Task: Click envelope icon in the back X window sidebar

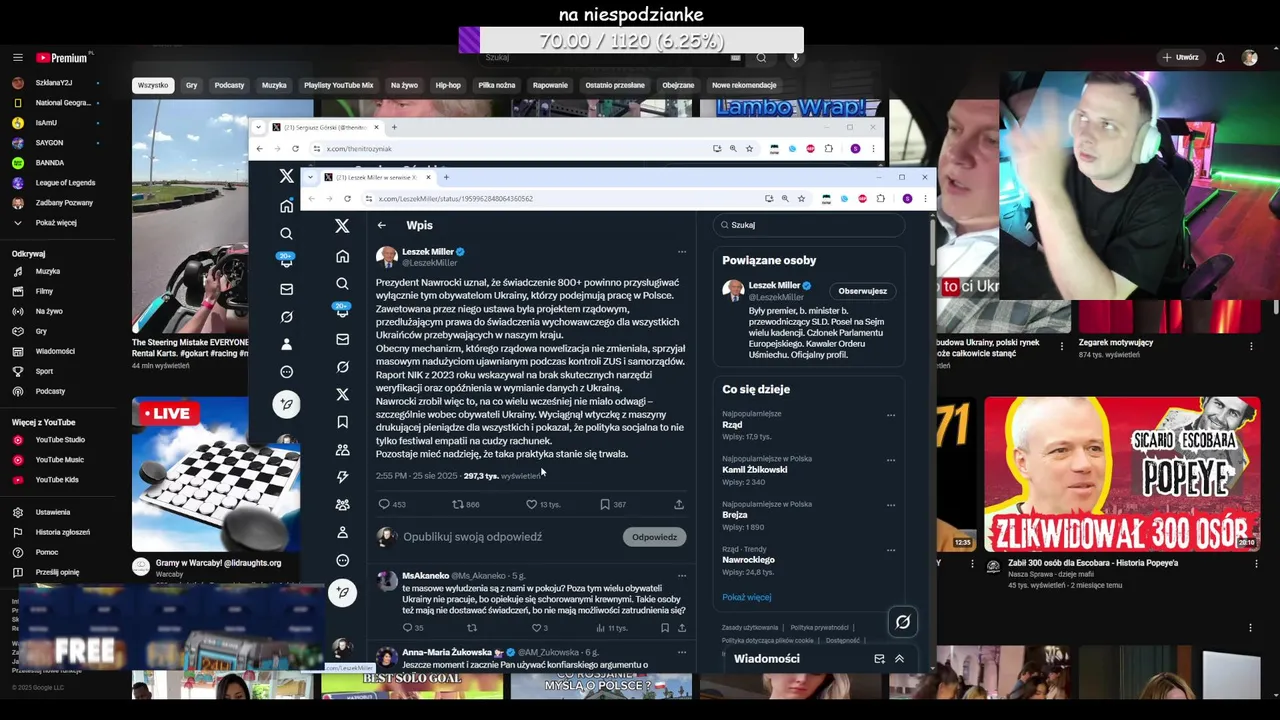Action: (286, 289)
